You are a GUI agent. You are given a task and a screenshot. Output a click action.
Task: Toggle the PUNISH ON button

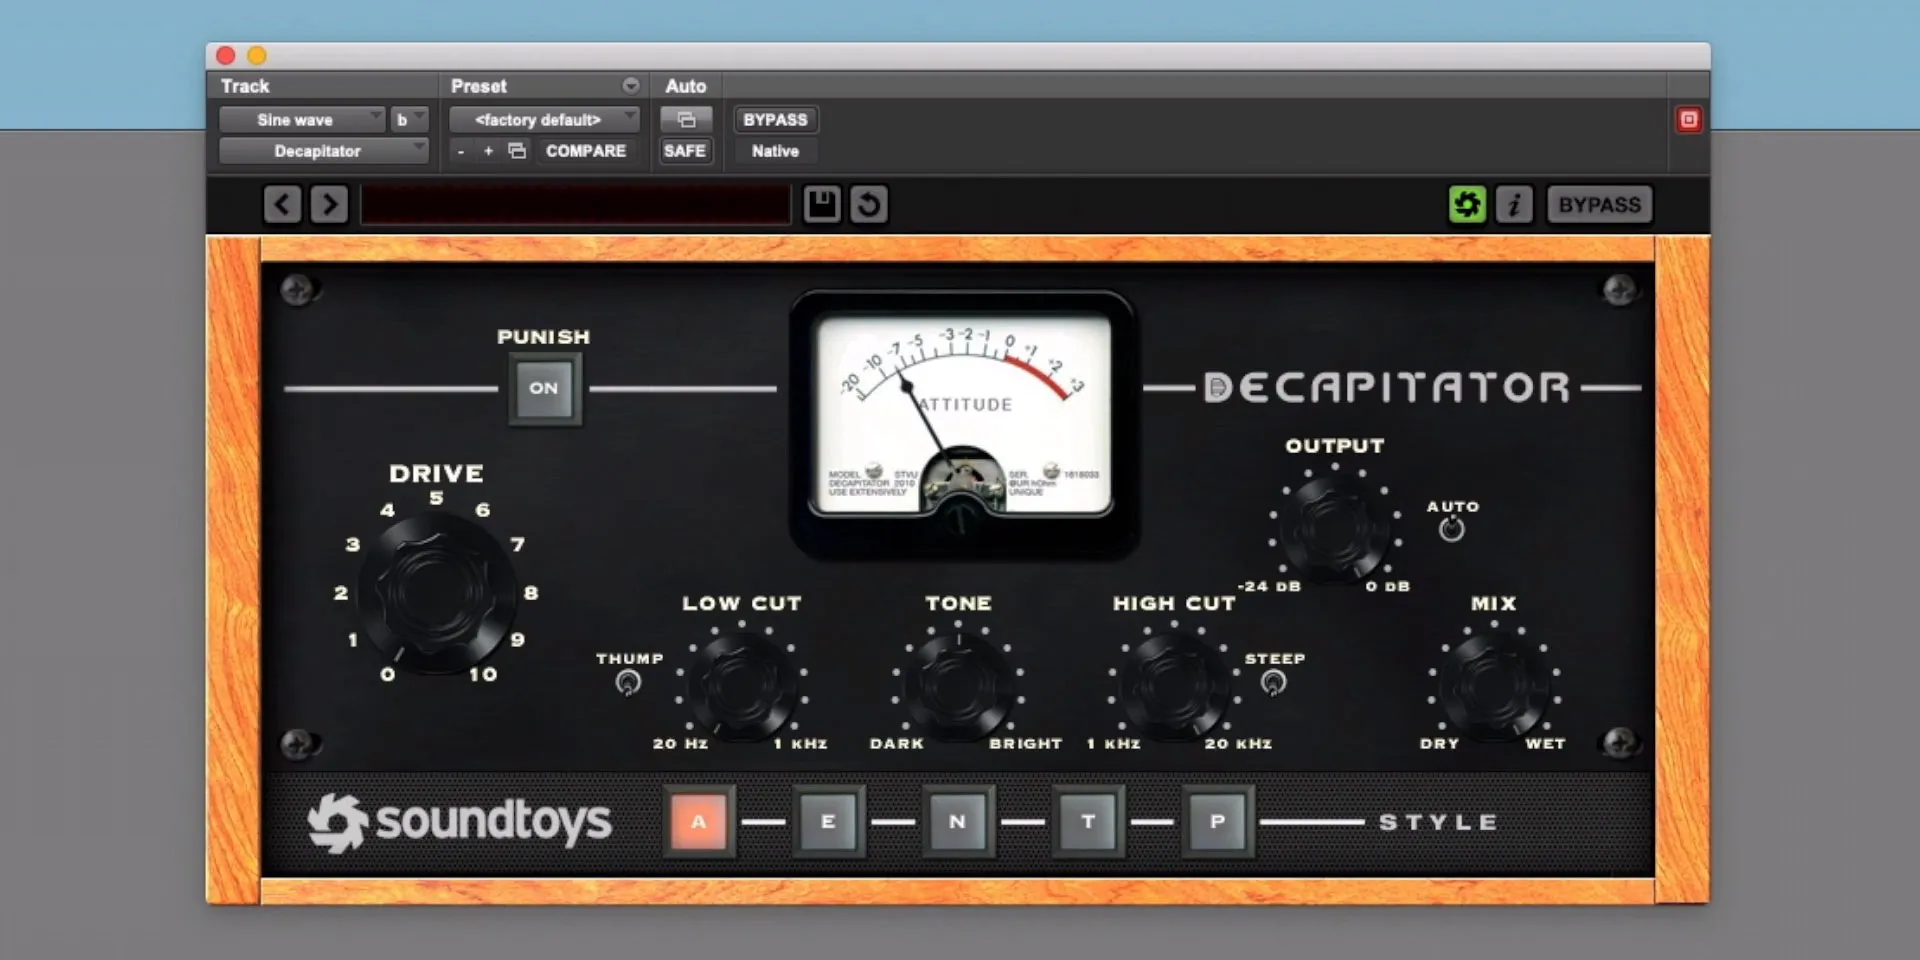click(x=544, y=388)
